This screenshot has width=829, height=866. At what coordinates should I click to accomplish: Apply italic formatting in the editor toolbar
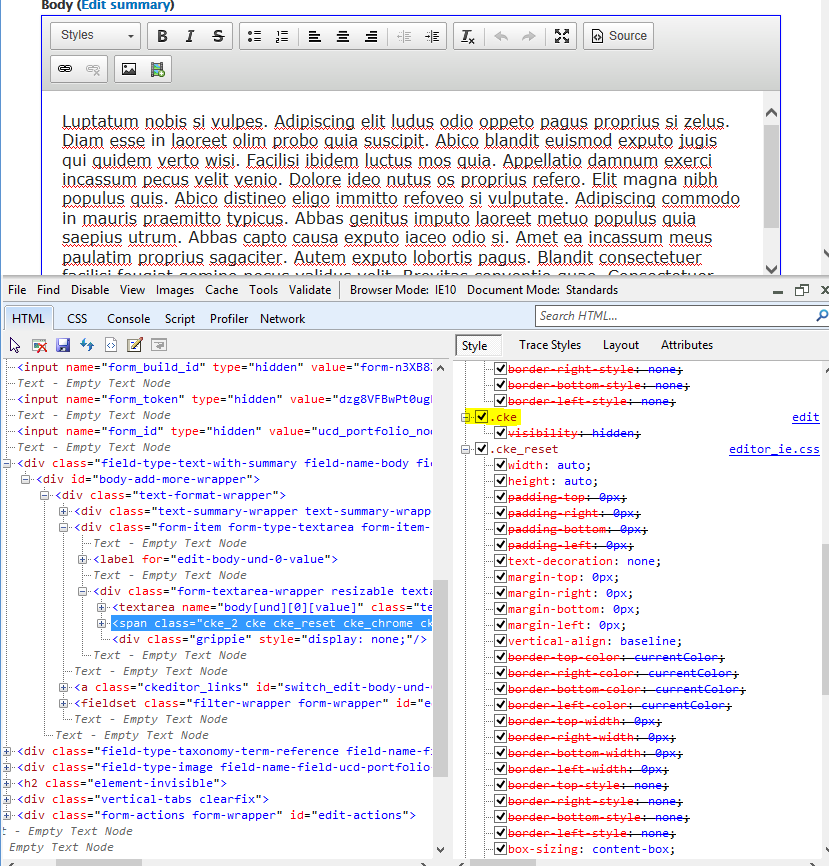190,36
